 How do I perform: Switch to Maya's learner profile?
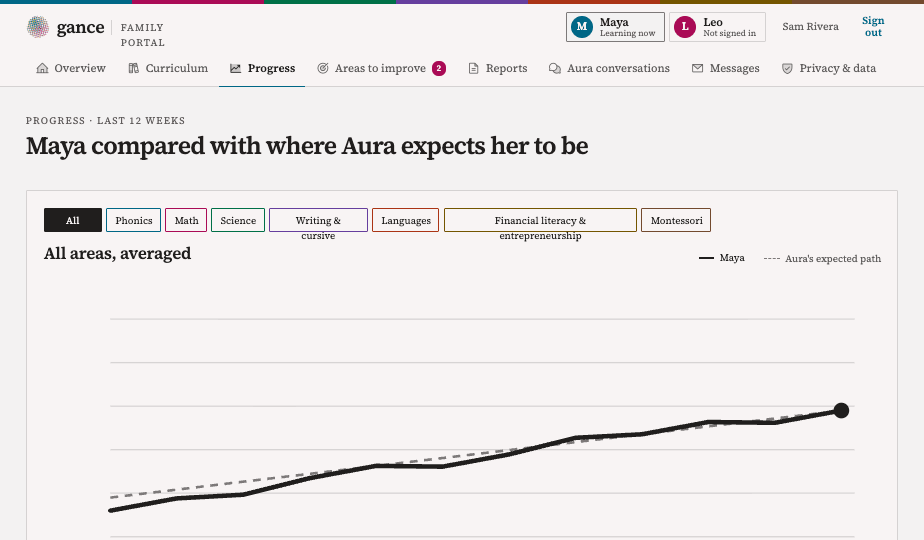tap(615, 27)
